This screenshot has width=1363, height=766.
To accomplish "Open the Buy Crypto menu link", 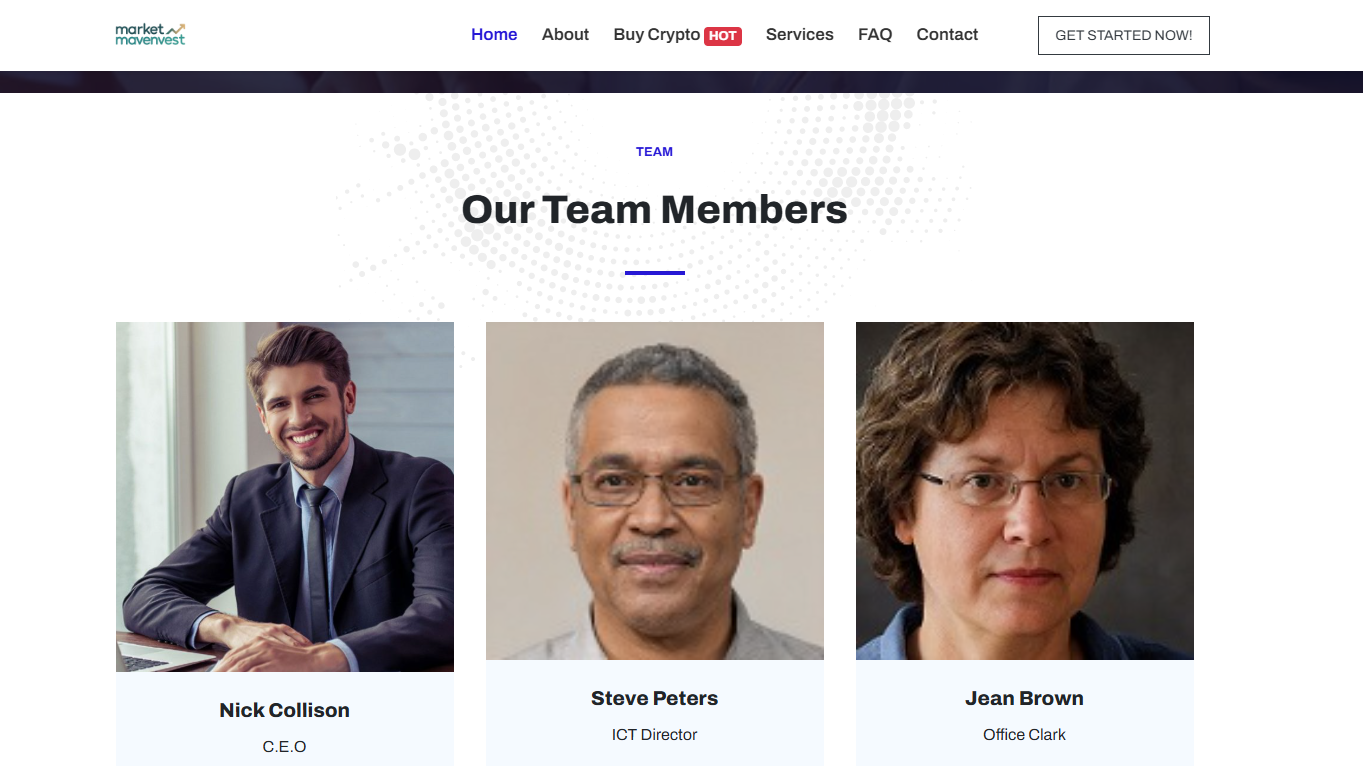I will (x=656, y=35).
